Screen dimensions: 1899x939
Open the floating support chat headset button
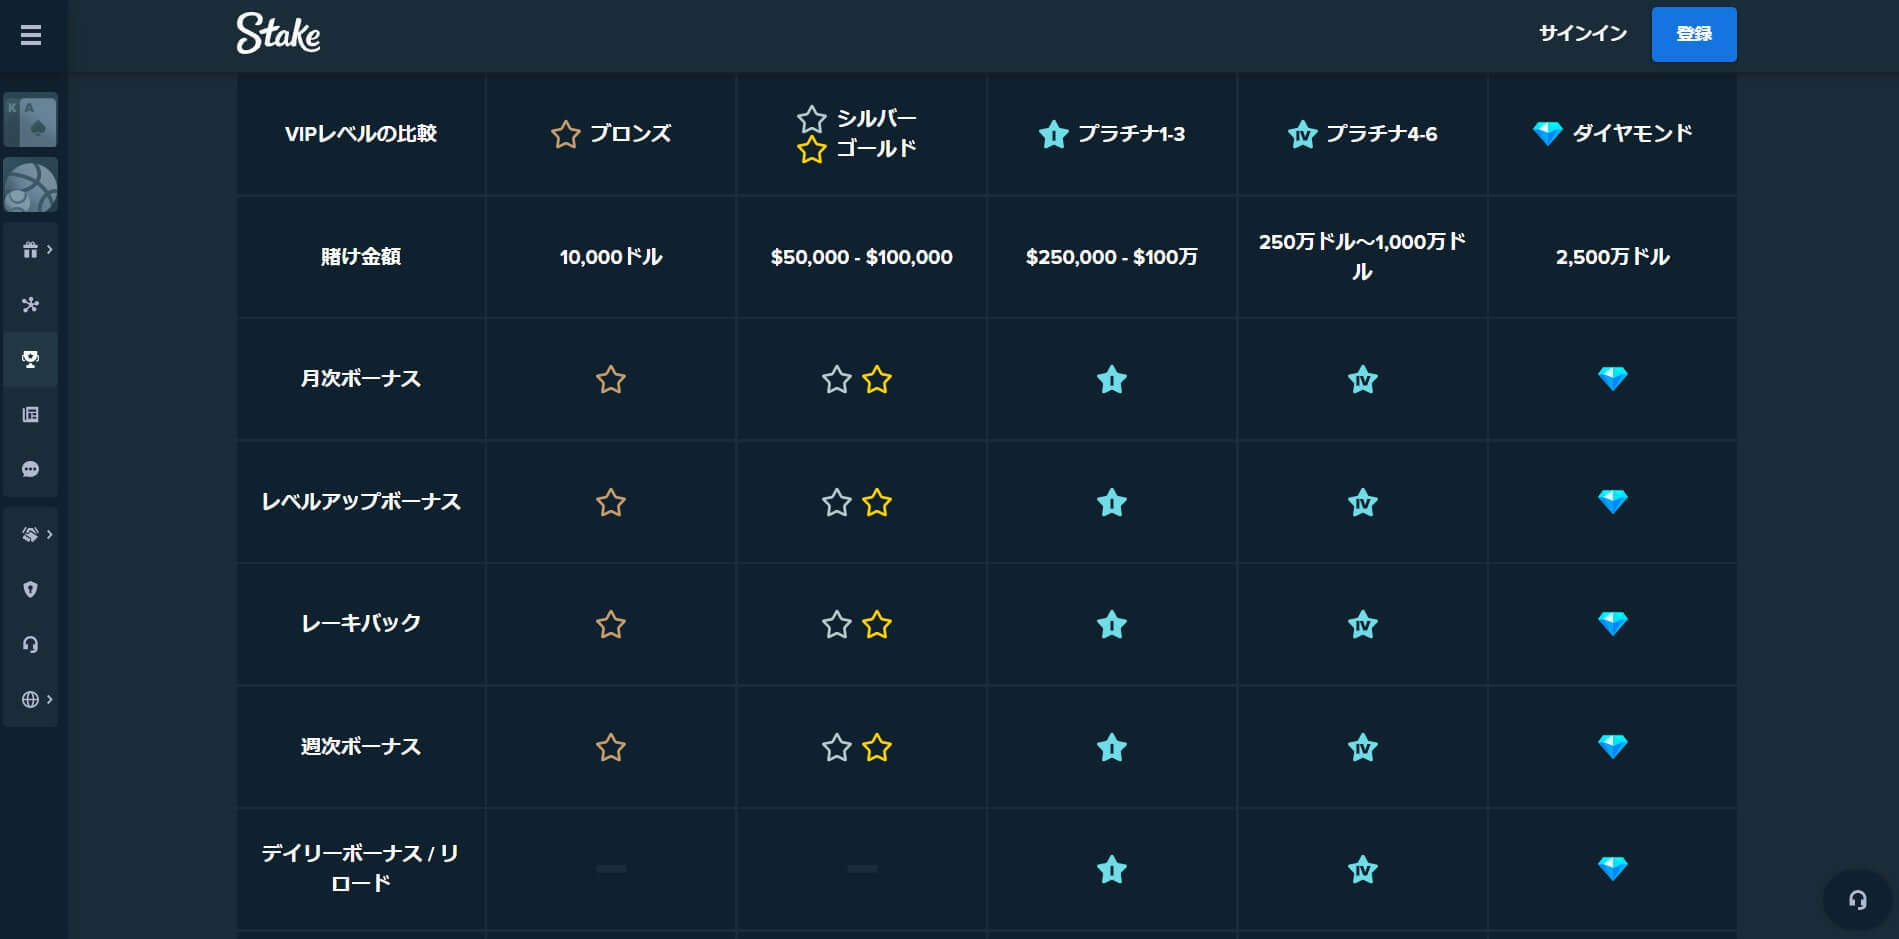point(1857,900)
